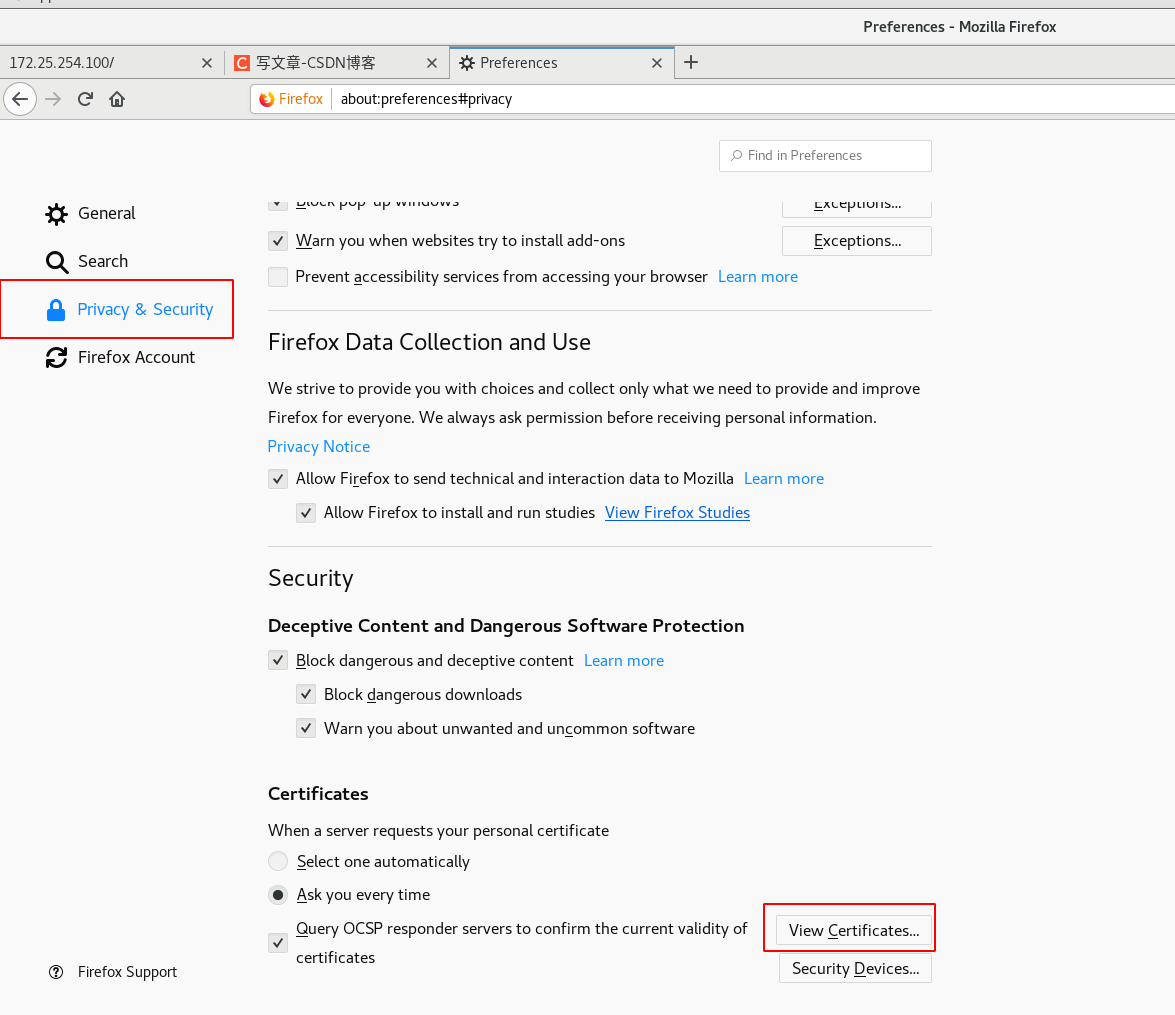Toggle Warn when websites install add-ons
The height and width of the screenshot is (1015, 1175).
point(278,241)
